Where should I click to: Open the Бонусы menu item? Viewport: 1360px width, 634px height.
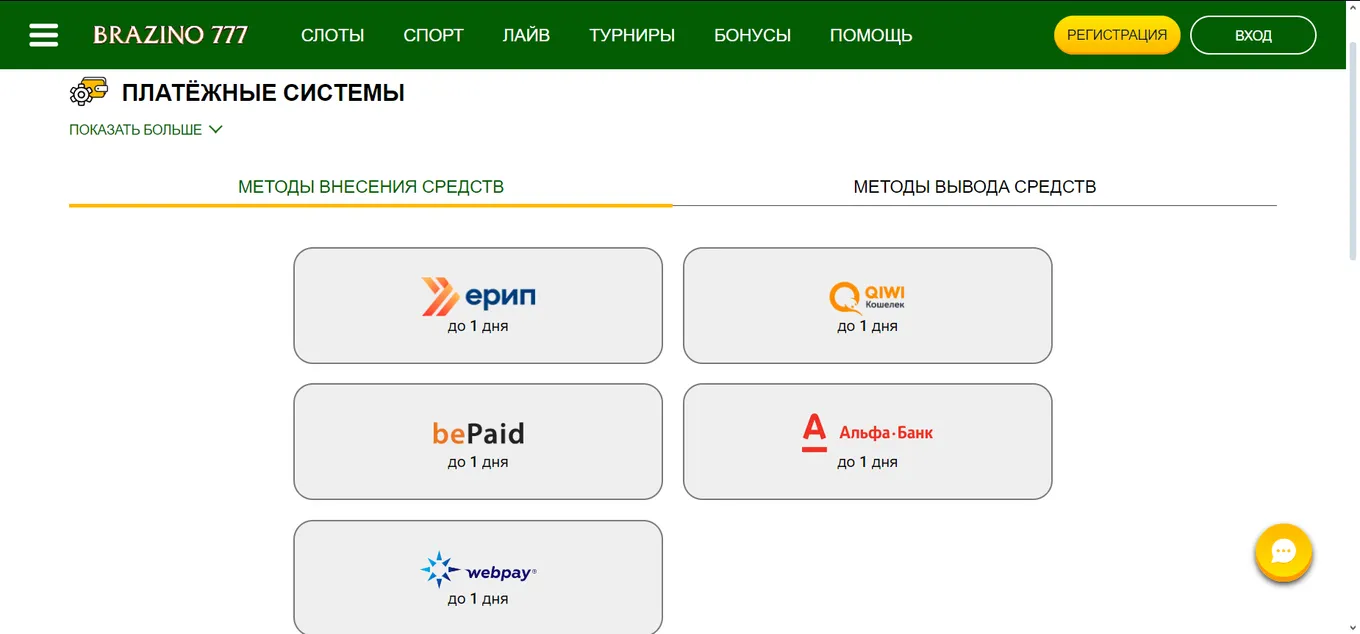752,35
